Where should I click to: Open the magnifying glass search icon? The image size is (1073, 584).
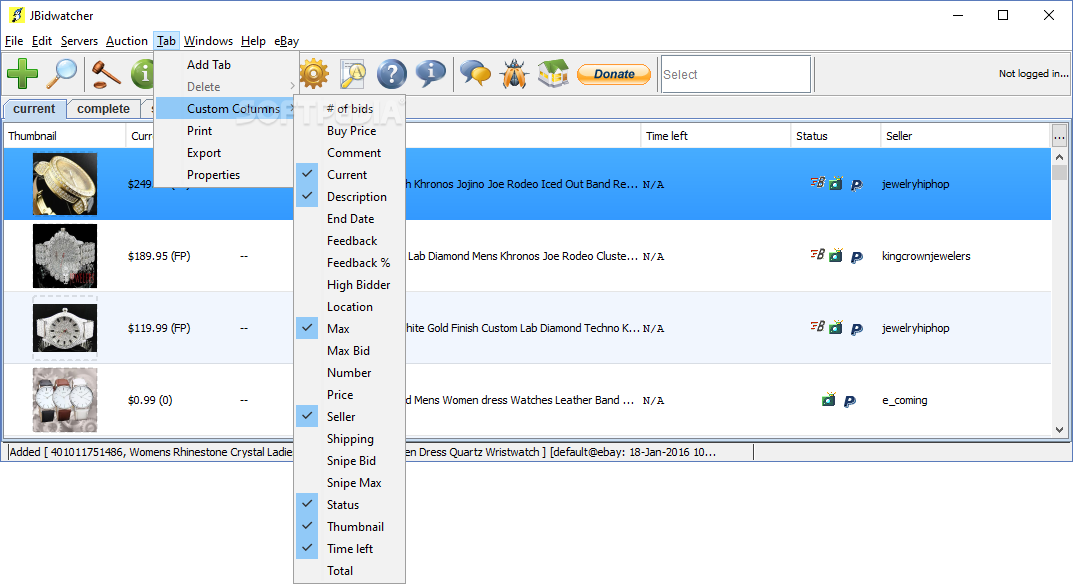tap(62, 74)
